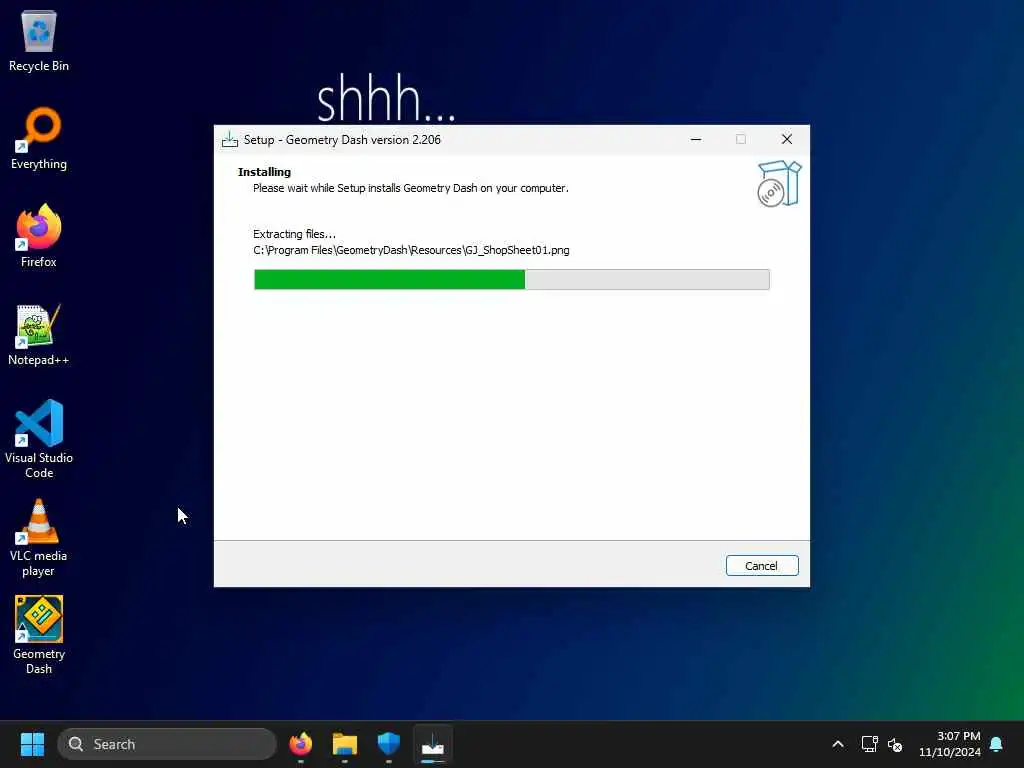The image size is (1024, 768).
Task: Click the Setup window title text
Action: 342,140
